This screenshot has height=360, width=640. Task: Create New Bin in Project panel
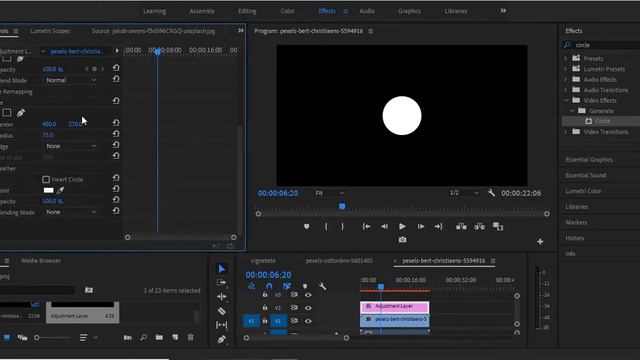pyautogui.click(x=159, y=338)
